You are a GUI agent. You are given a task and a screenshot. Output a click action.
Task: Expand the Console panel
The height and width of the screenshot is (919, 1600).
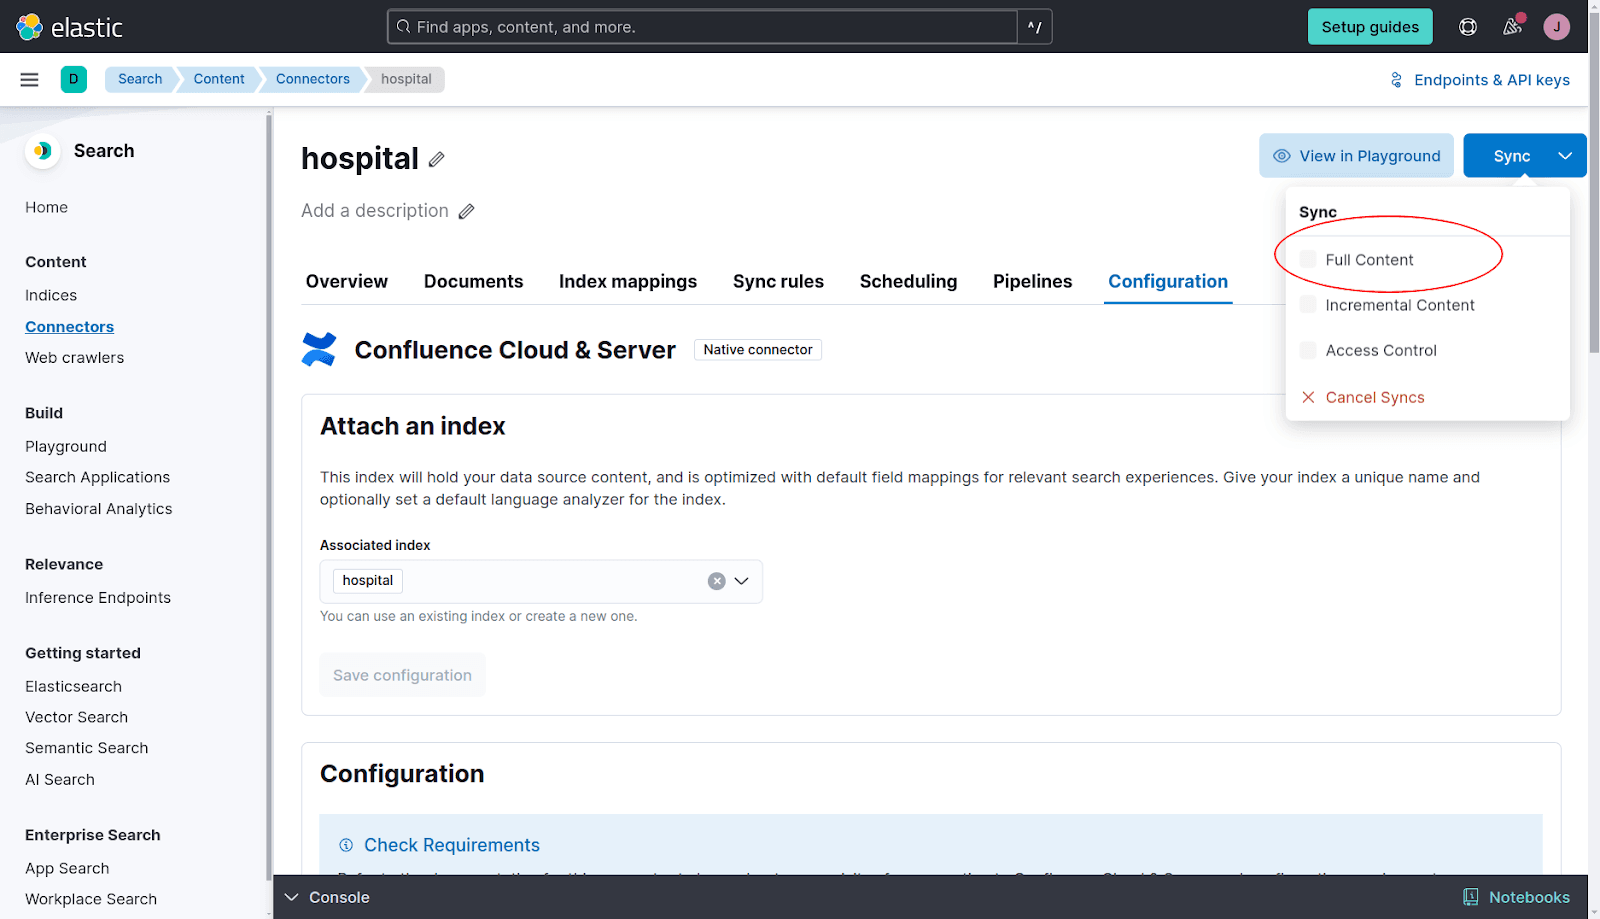click(291, 897)
